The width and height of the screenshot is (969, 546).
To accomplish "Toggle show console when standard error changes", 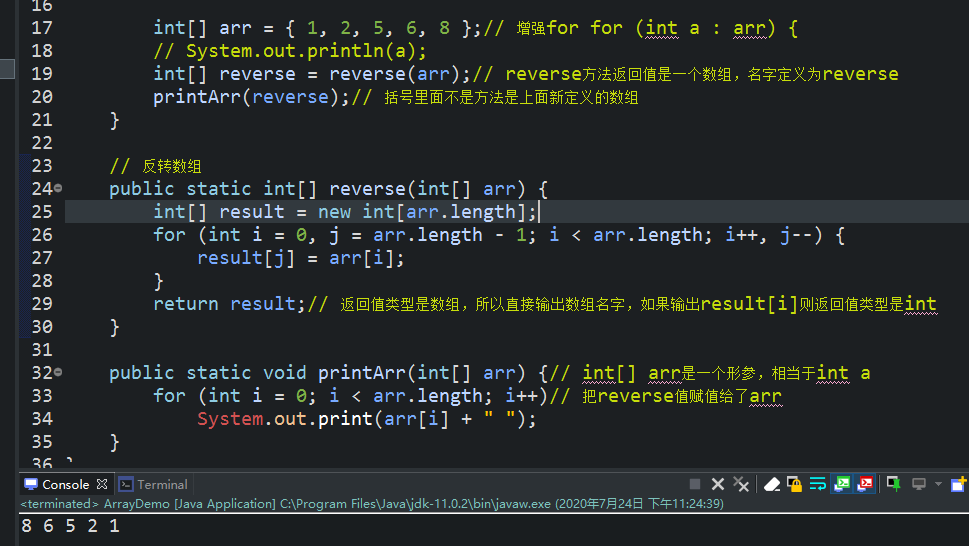I will [x=865, y=484].
